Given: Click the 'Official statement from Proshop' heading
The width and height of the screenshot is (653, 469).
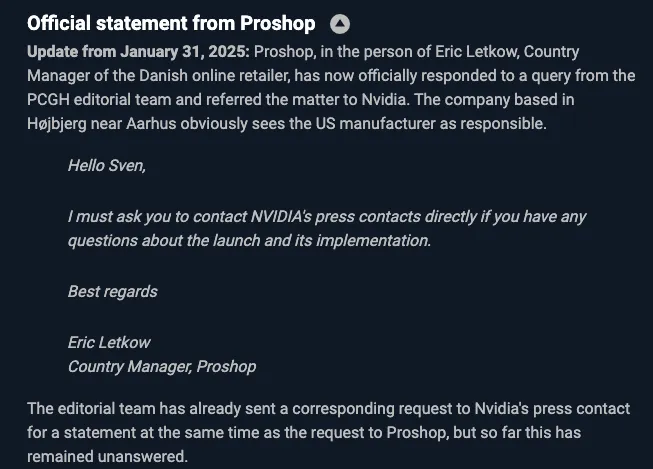Looking at the screenshot, I should [171, 23].
